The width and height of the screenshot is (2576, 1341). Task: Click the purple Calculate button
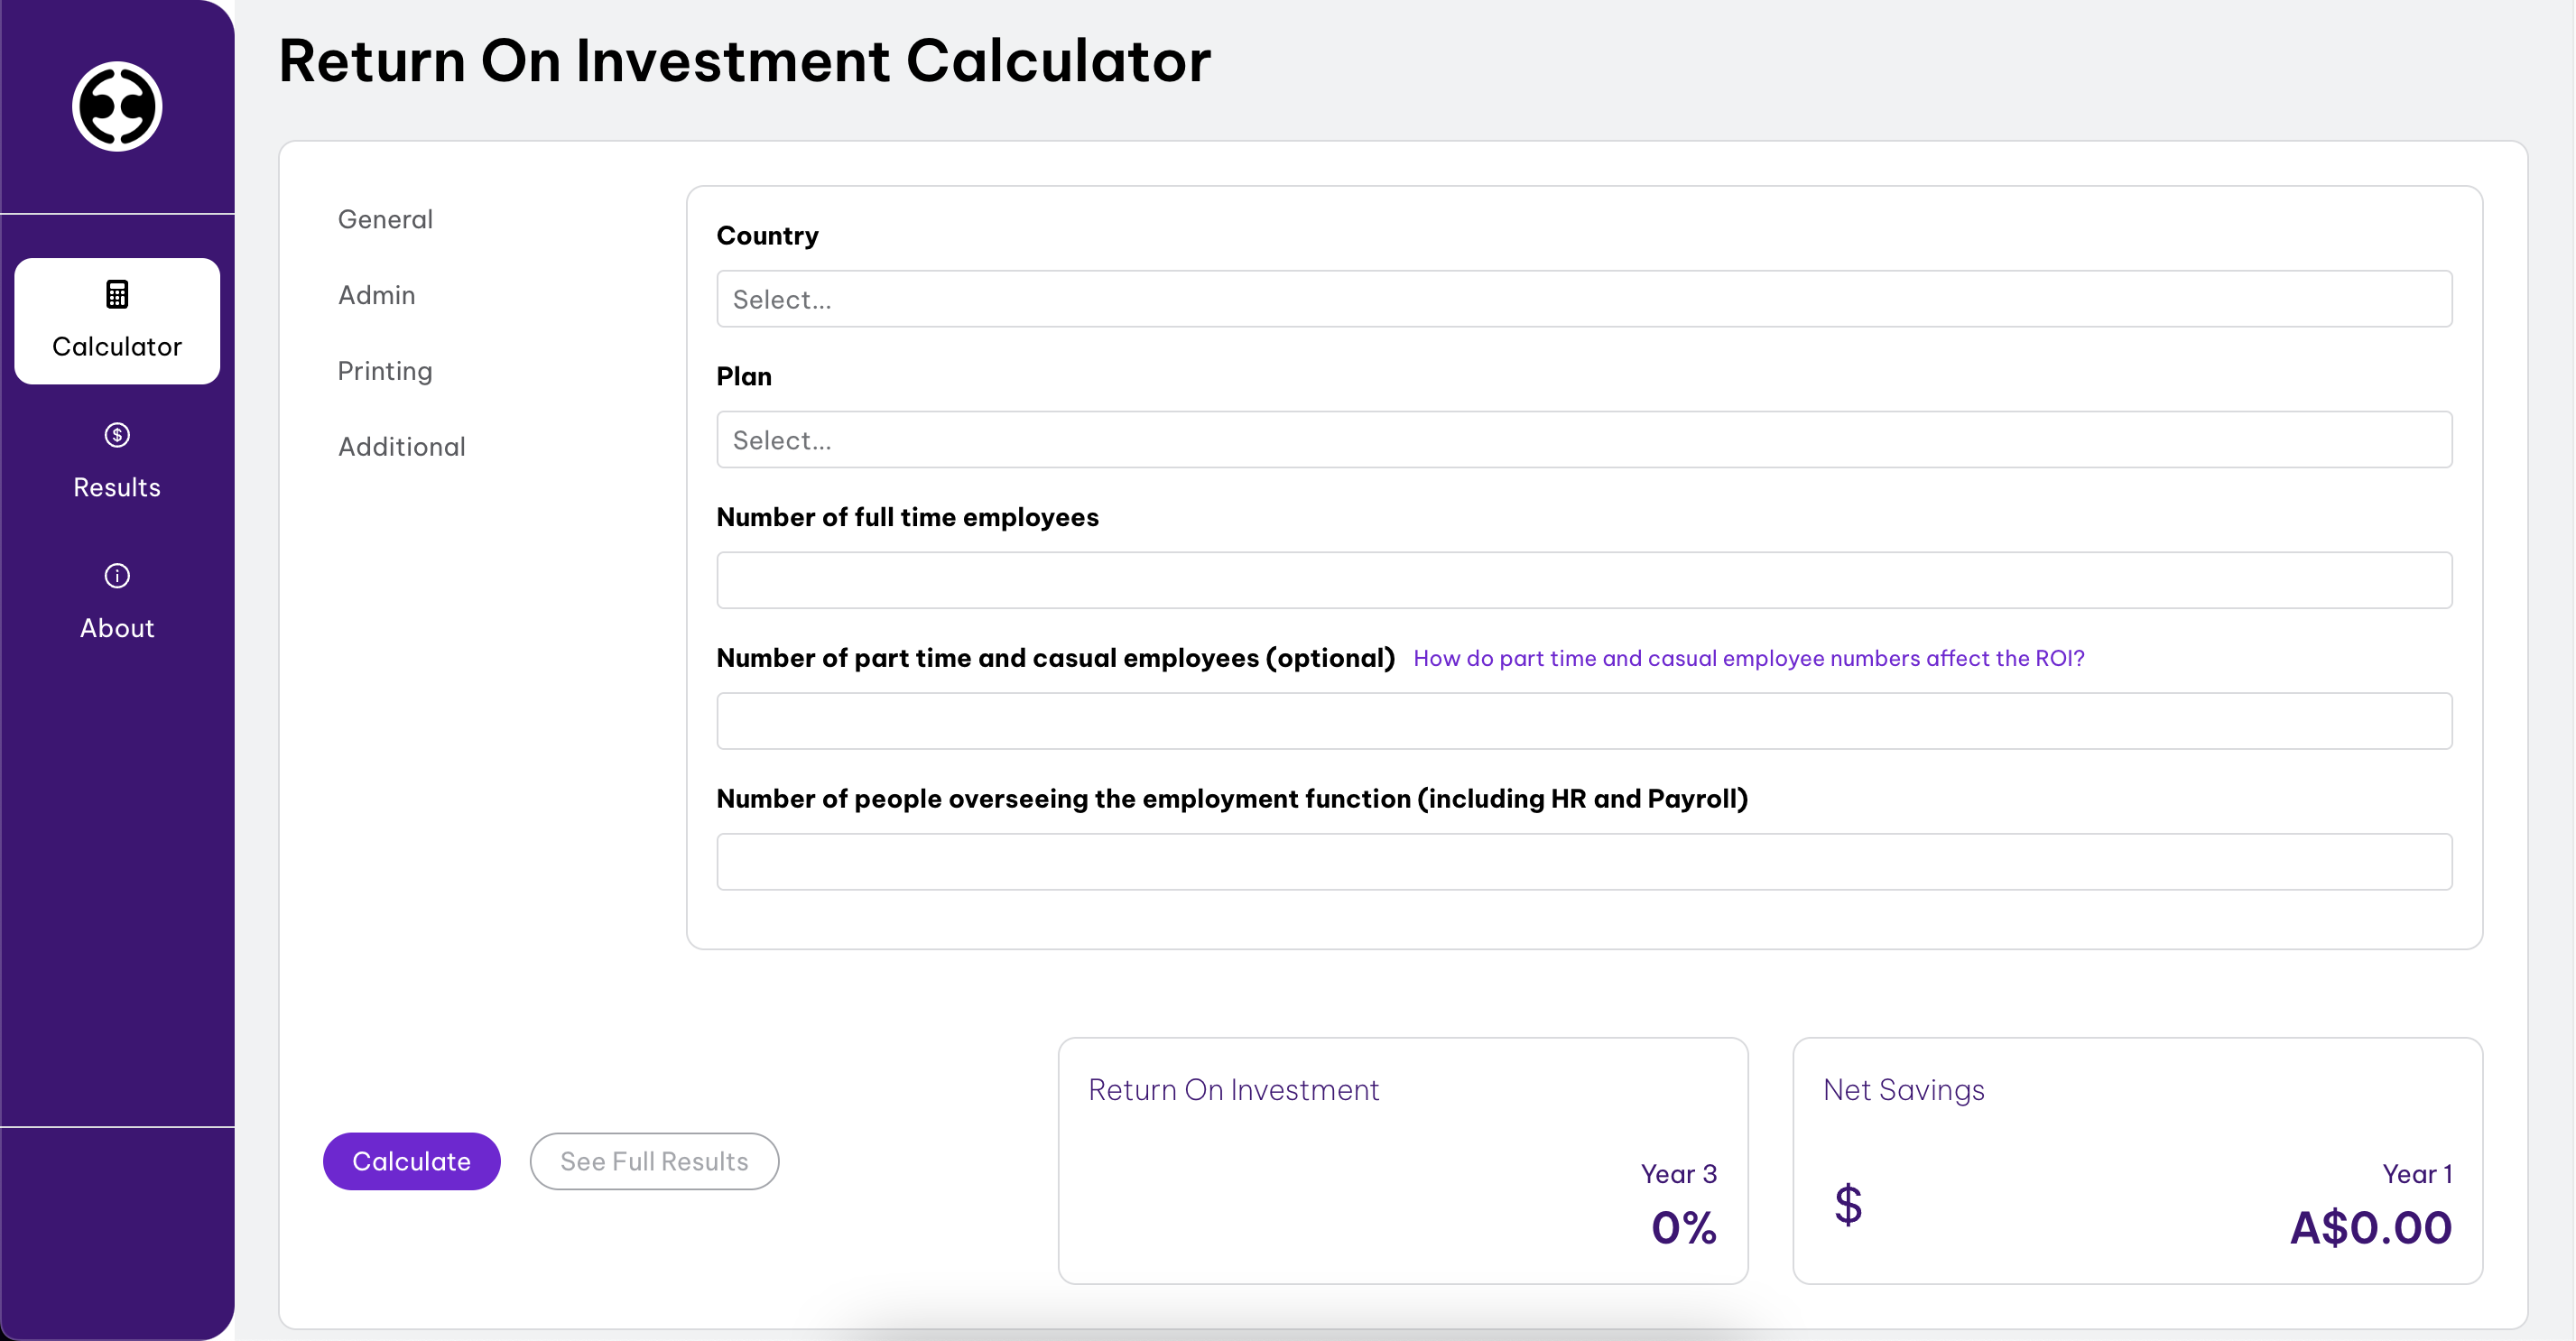coord(411,1161)
